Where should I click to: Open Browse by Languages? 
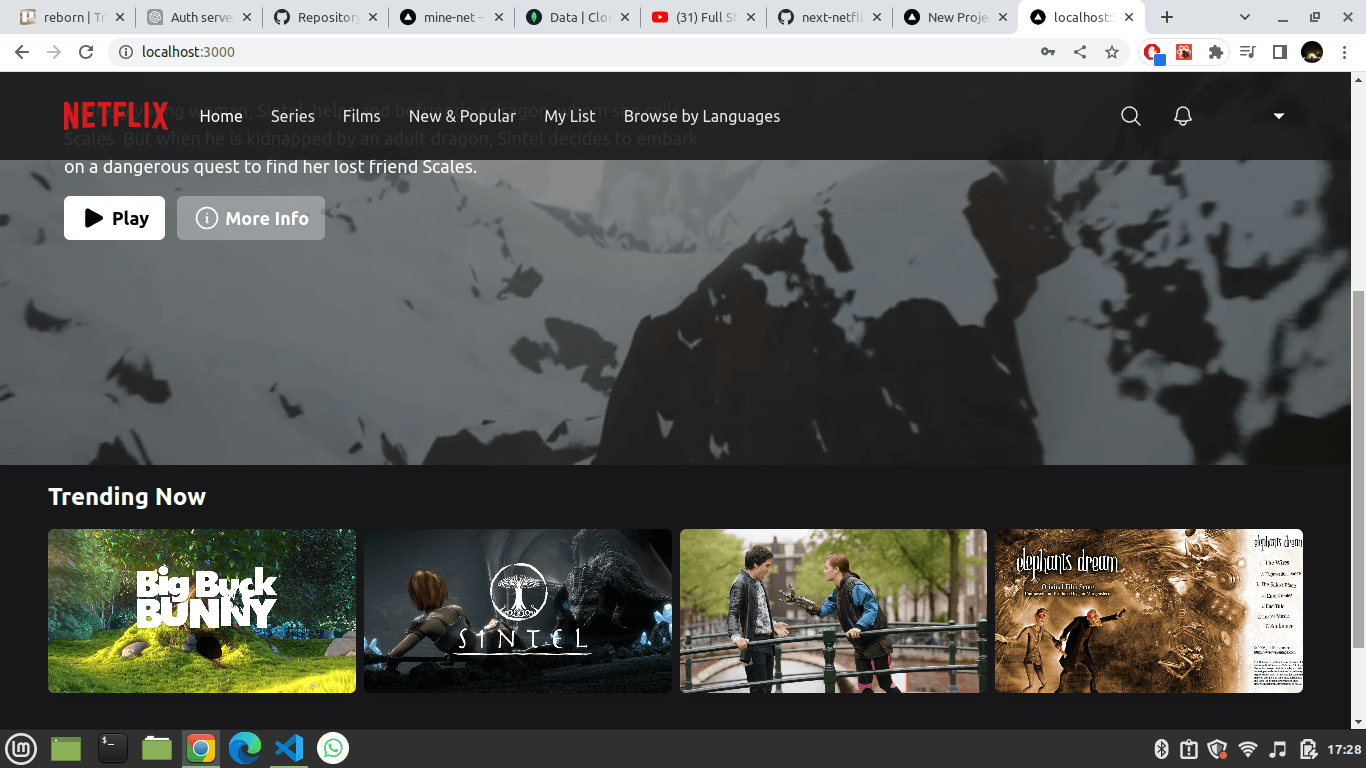[x=701, y=116]
